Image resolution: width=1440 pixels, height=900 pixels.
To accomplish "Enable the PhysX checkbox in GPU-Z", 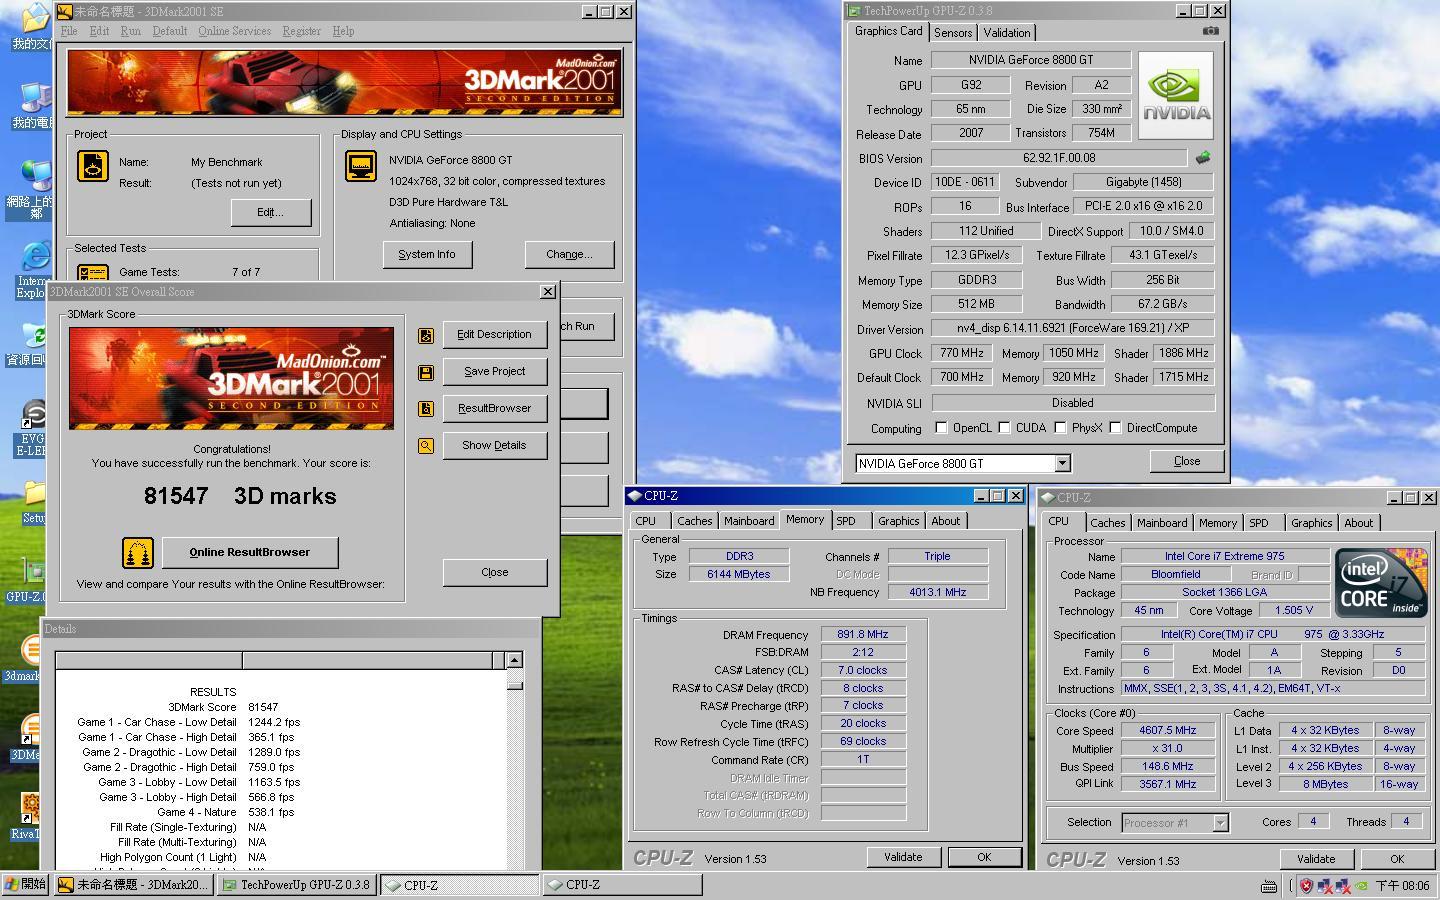I will click(1060, 428).
